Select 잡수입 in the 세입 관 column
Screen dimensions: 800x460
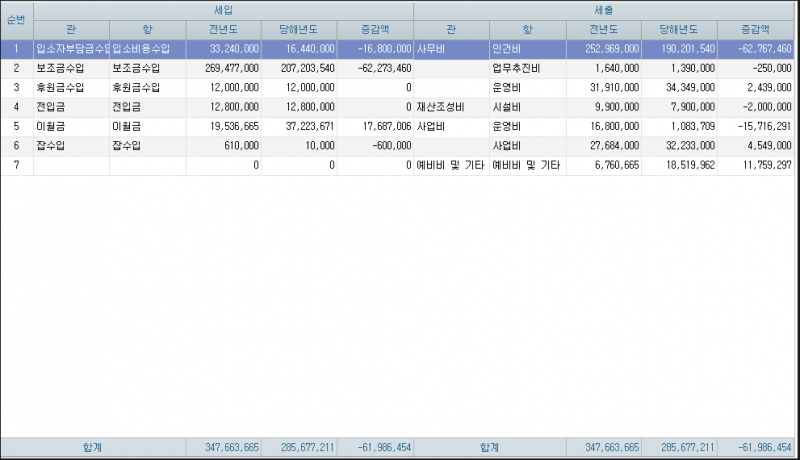(x=71, y=146)
